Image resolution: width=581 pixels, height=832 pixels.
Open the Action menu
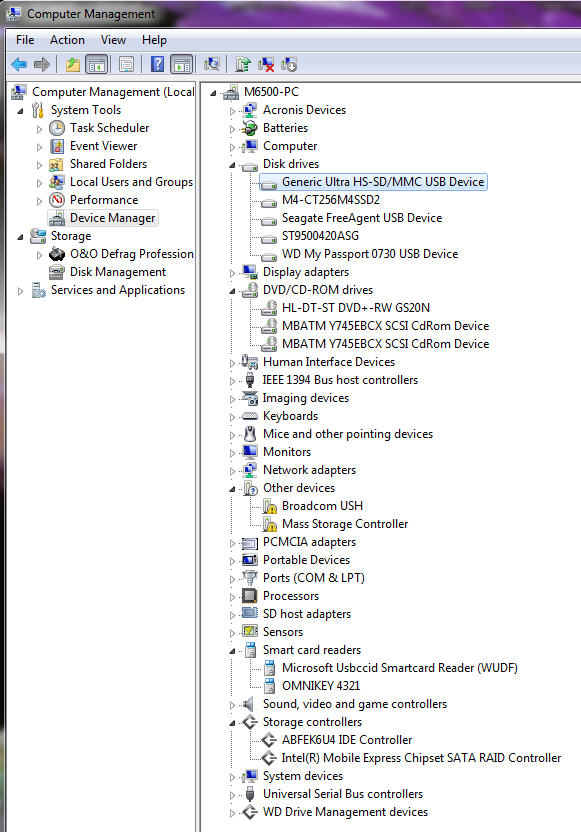[67, 40]
